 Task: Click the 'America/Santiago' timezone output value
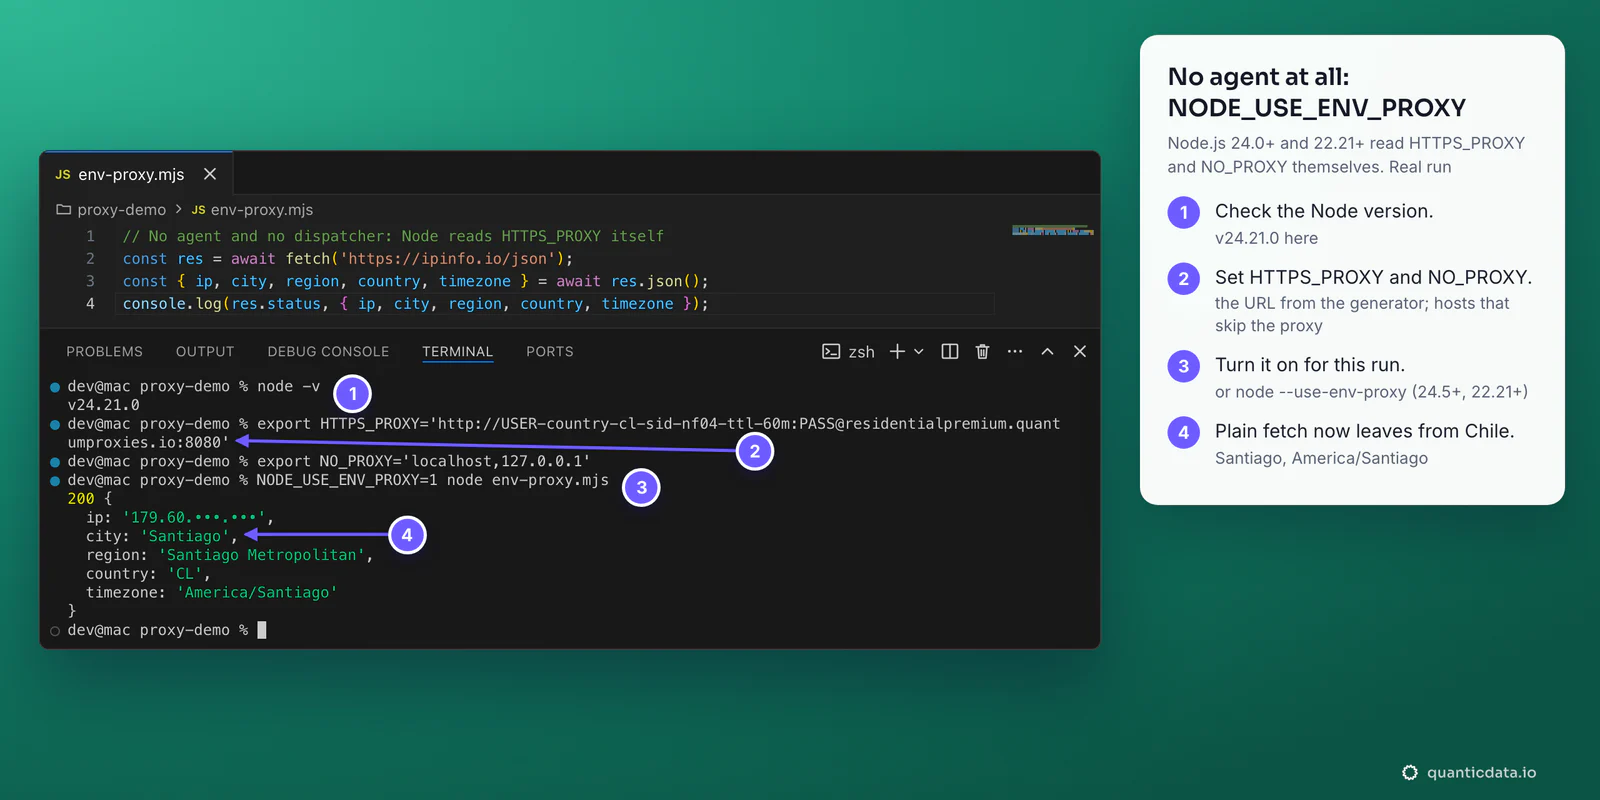[x=257, y=593]
